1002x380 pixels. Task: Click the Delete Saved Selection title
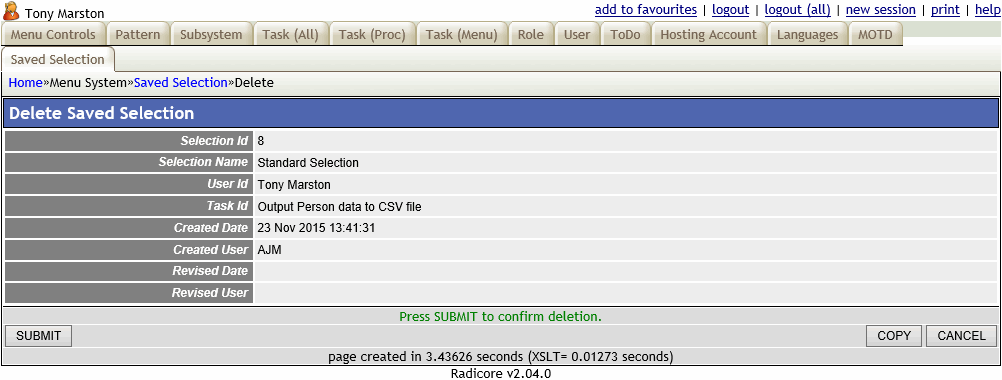(x=102, y=114)
